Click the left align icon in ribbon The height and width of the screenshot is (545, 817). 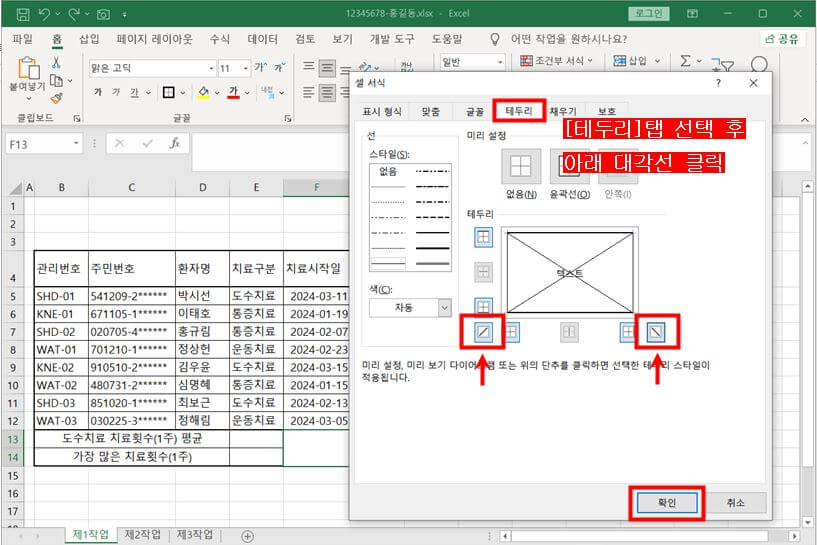point(308,93)
